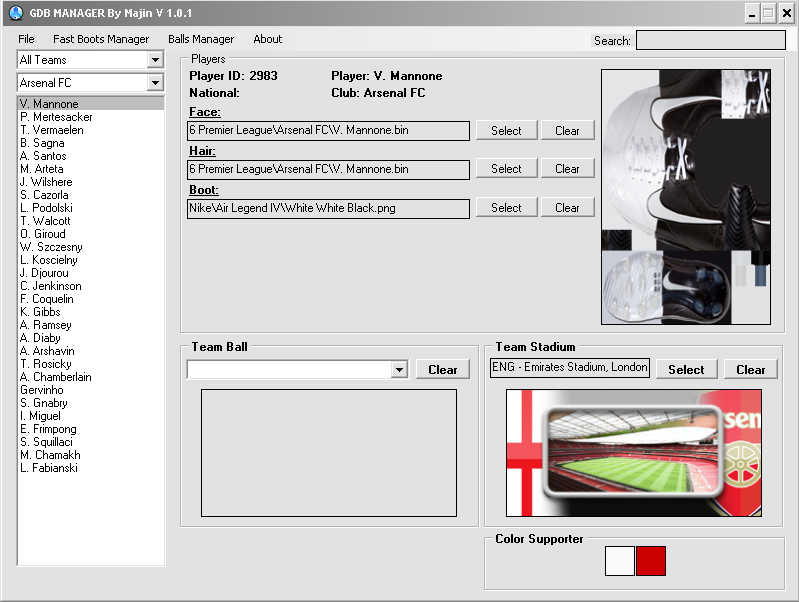Screen dimensions: 799x602
Task: Click the Search input field
Action: [x=711, y=40]
